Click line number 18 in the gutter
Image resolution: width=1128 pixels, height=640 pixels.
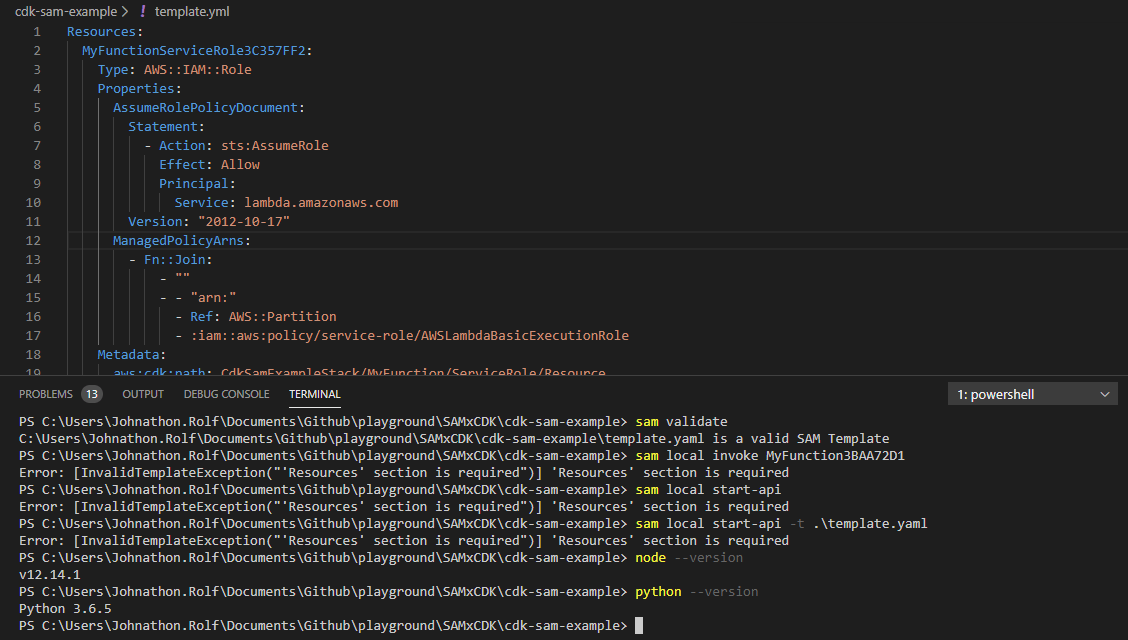[x=33, y=355]
